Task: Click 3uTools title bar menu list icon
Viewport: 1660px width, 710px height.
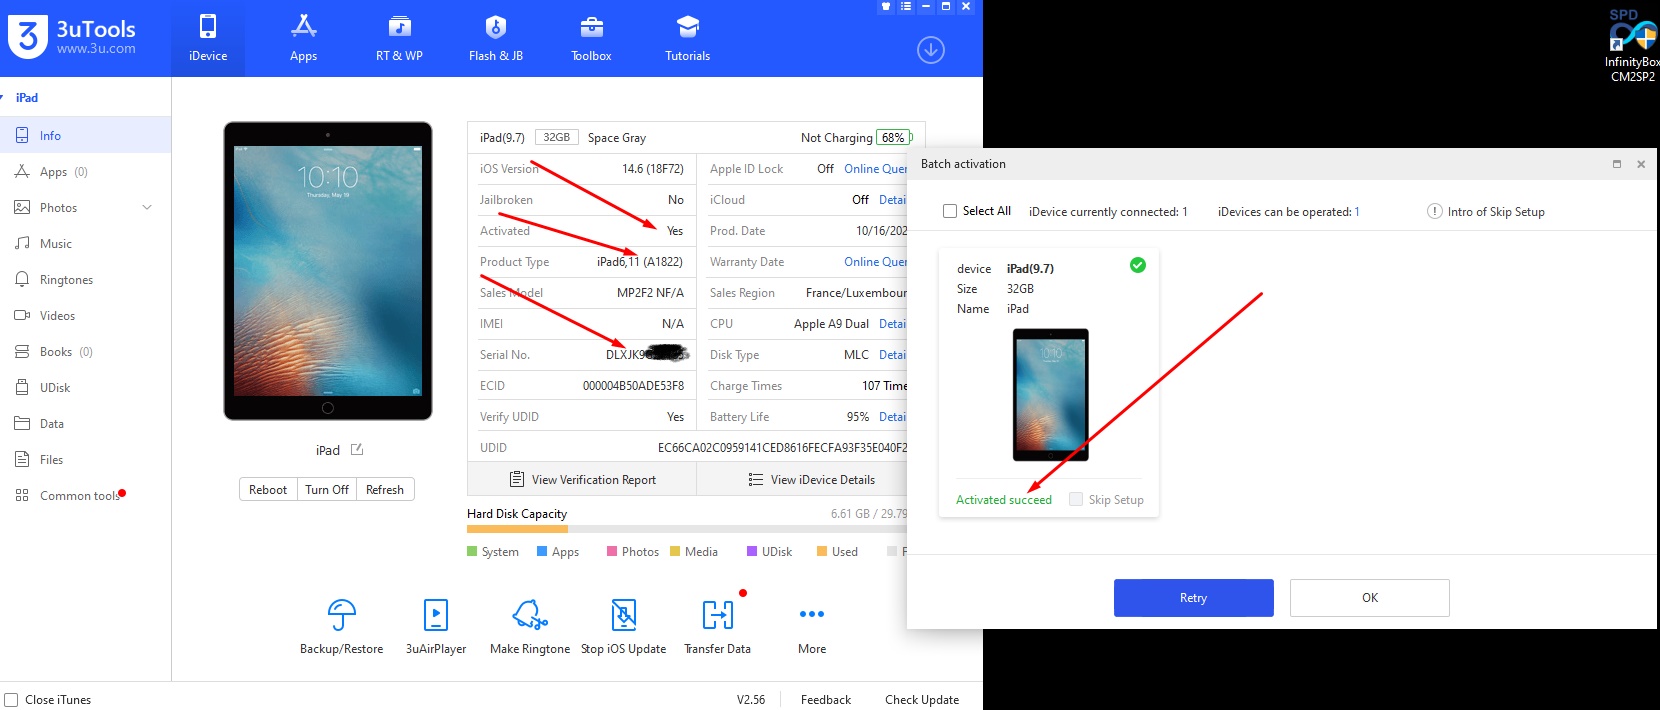Action: tap(906, 6)
